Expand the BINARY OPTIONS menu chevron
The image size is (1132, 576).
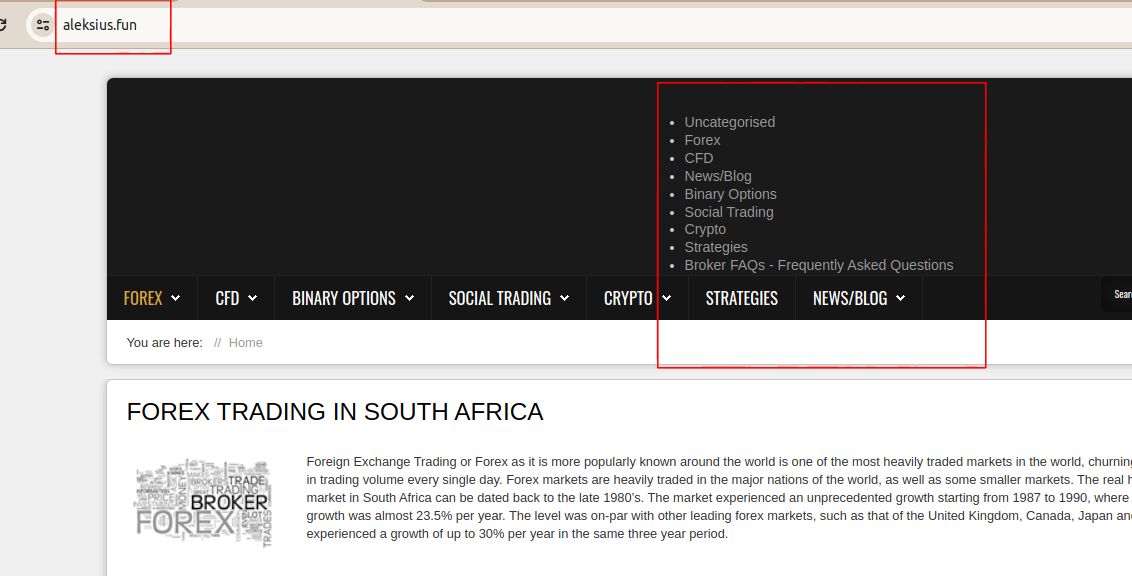pos(409,298)
